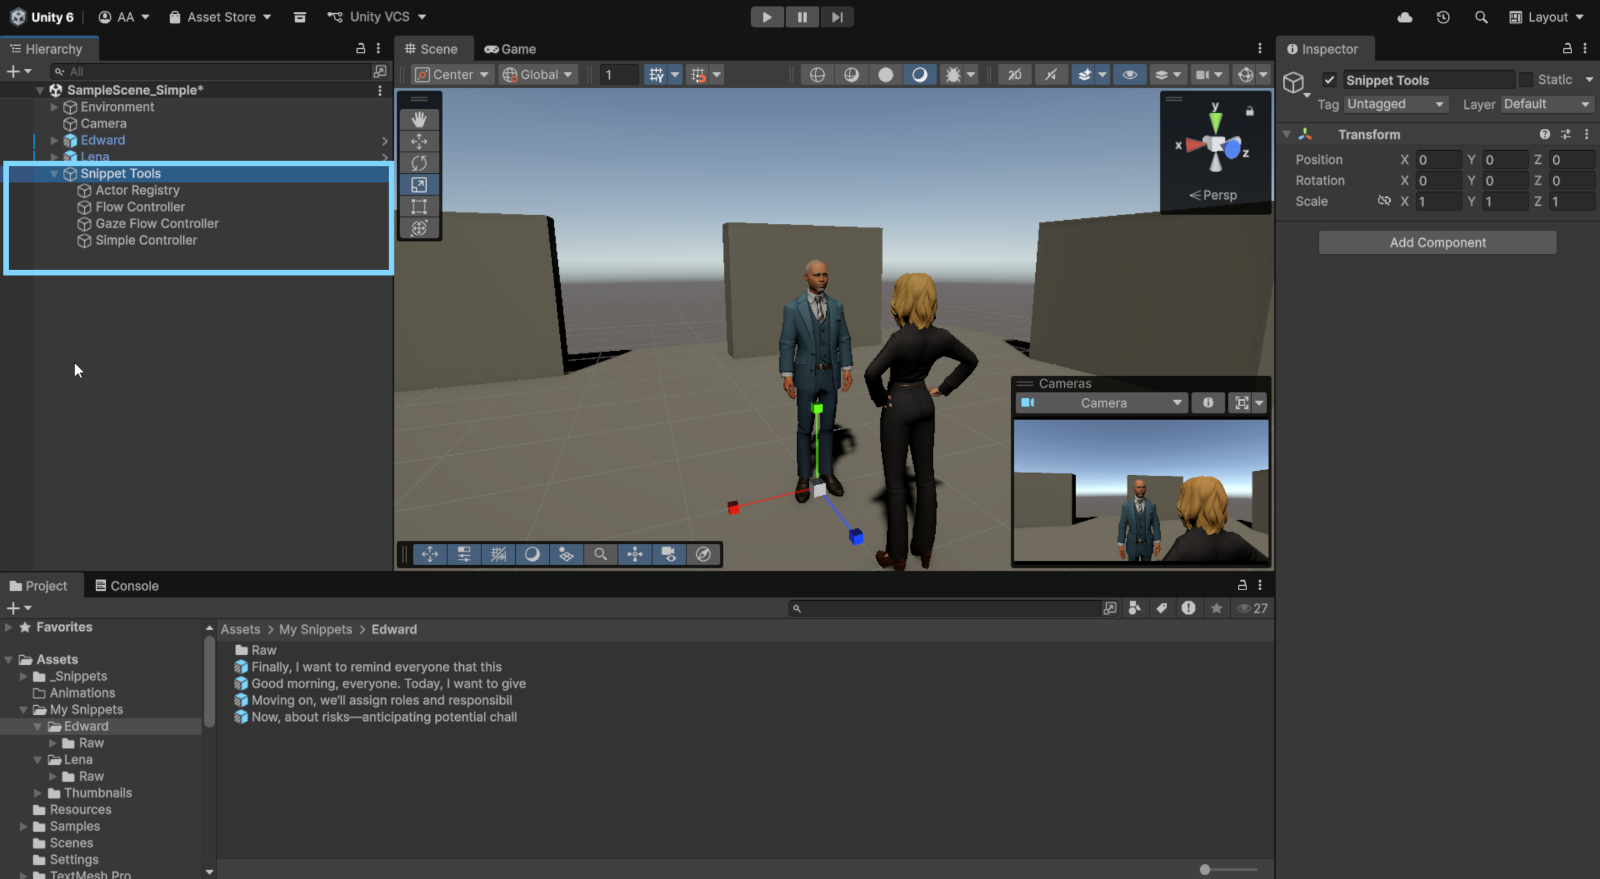Screen dimensions: 1600x879
Task: Open the Camera selection dropdown in Cameras overlay
Action: coord(1102,403)
